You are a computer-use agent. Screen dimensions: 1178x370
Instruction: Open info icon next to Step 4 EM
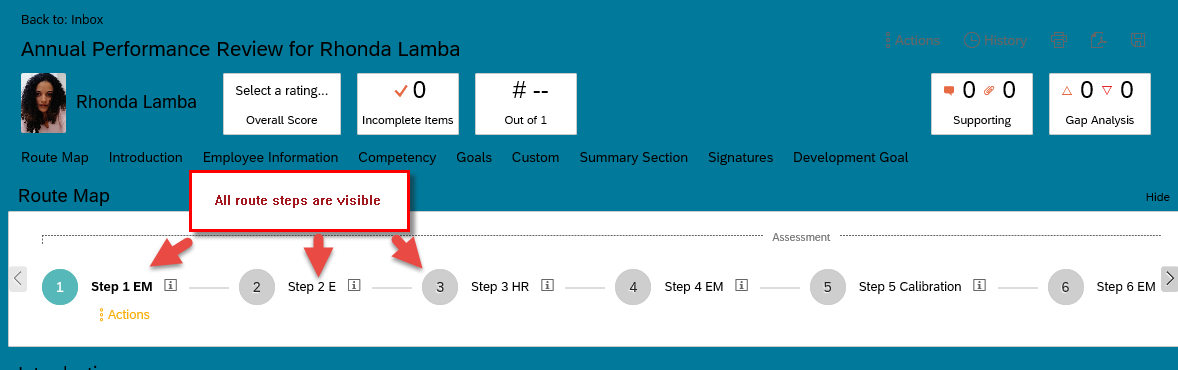point(742,286)
